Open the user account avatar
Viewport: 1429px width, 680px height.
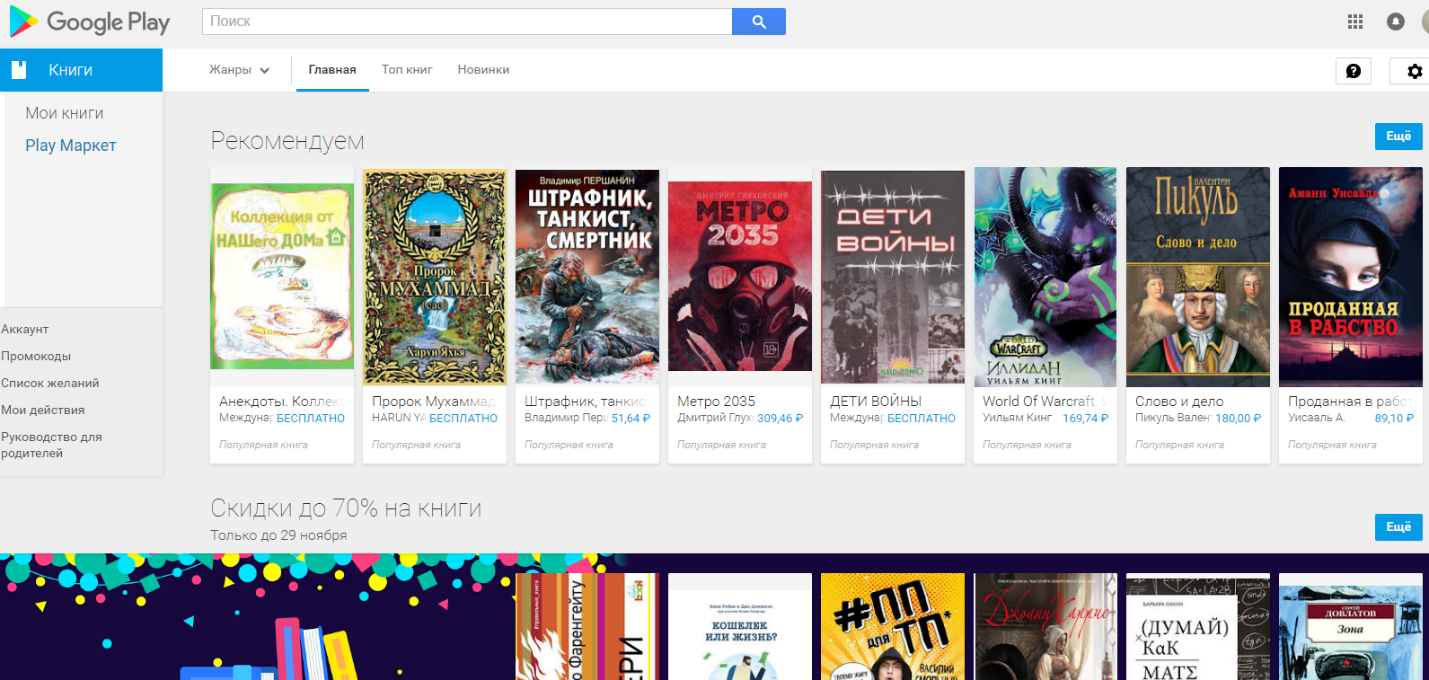click(1425, 21)
